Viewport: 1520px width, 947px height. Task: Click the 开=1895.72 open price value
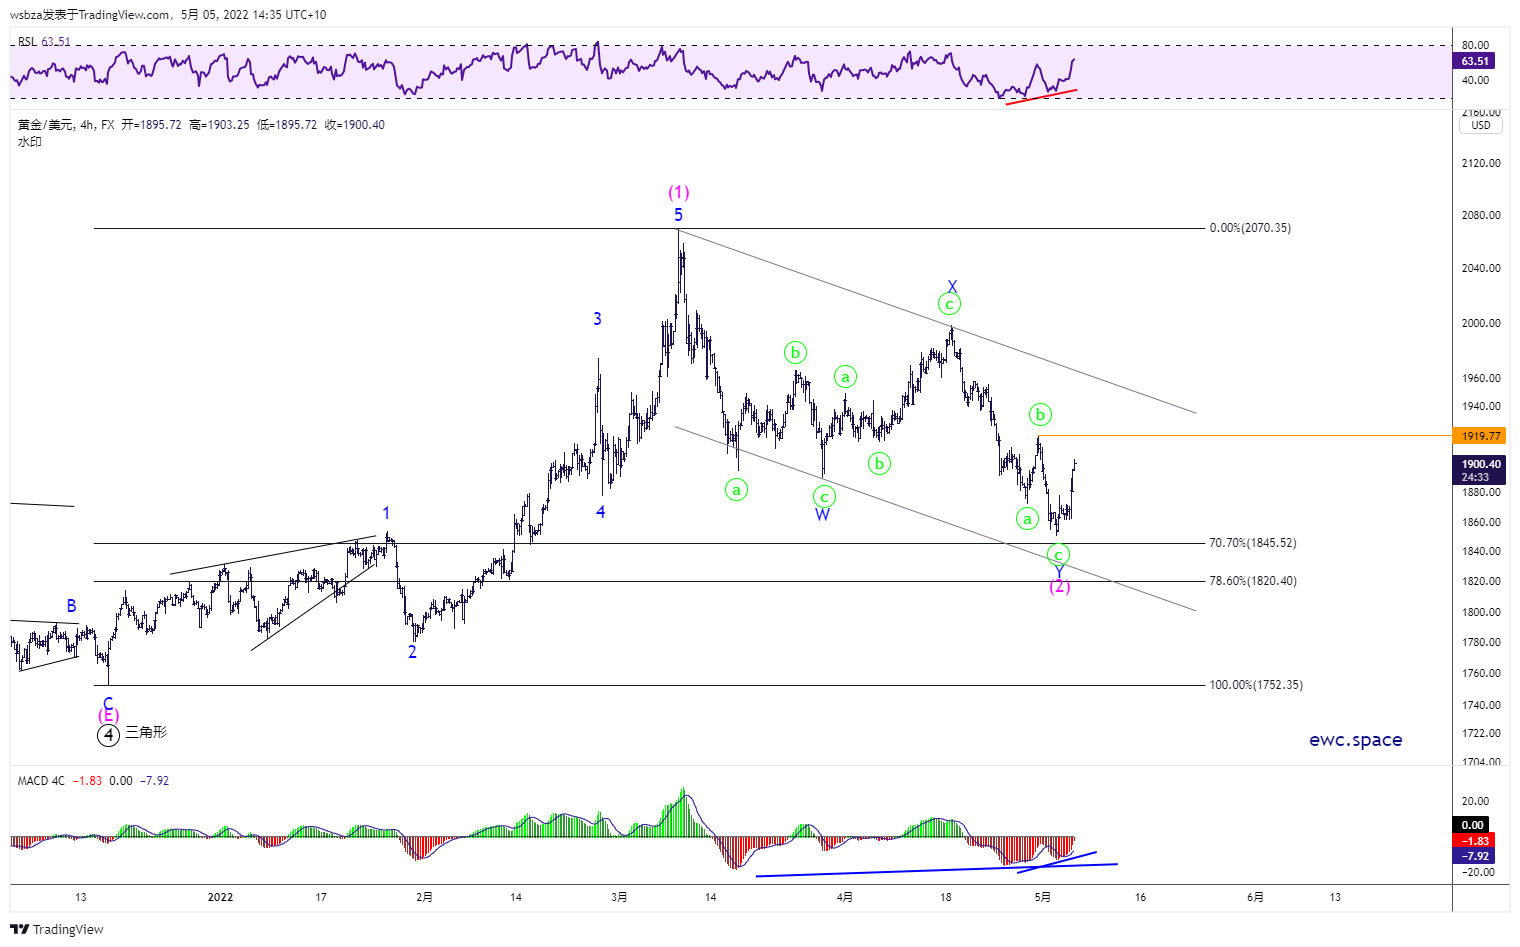click(152, 125)
